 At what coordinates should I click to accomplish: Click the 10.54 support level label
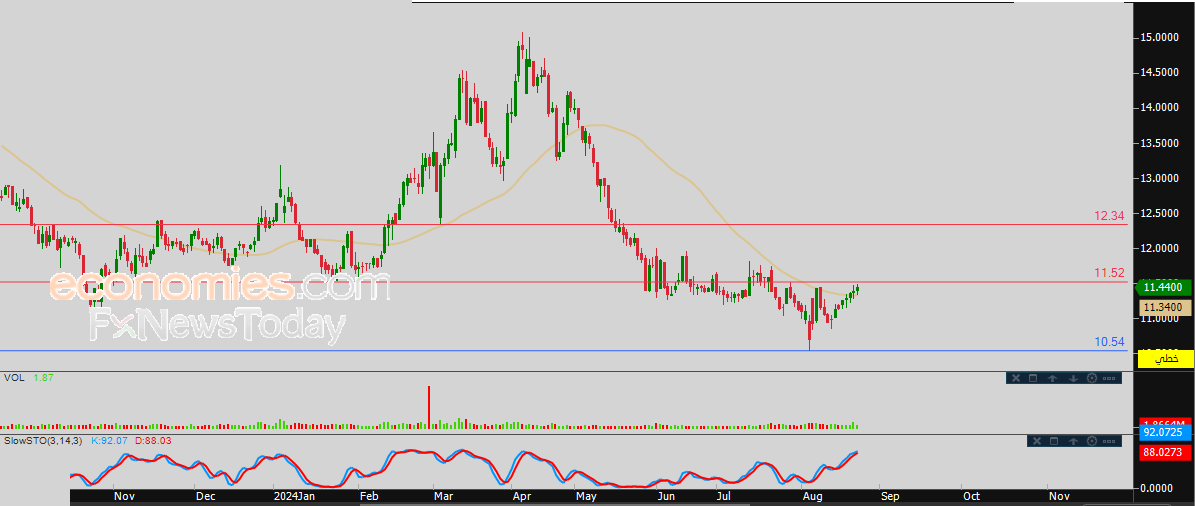pyautogui.click(x=1109, y=341)
